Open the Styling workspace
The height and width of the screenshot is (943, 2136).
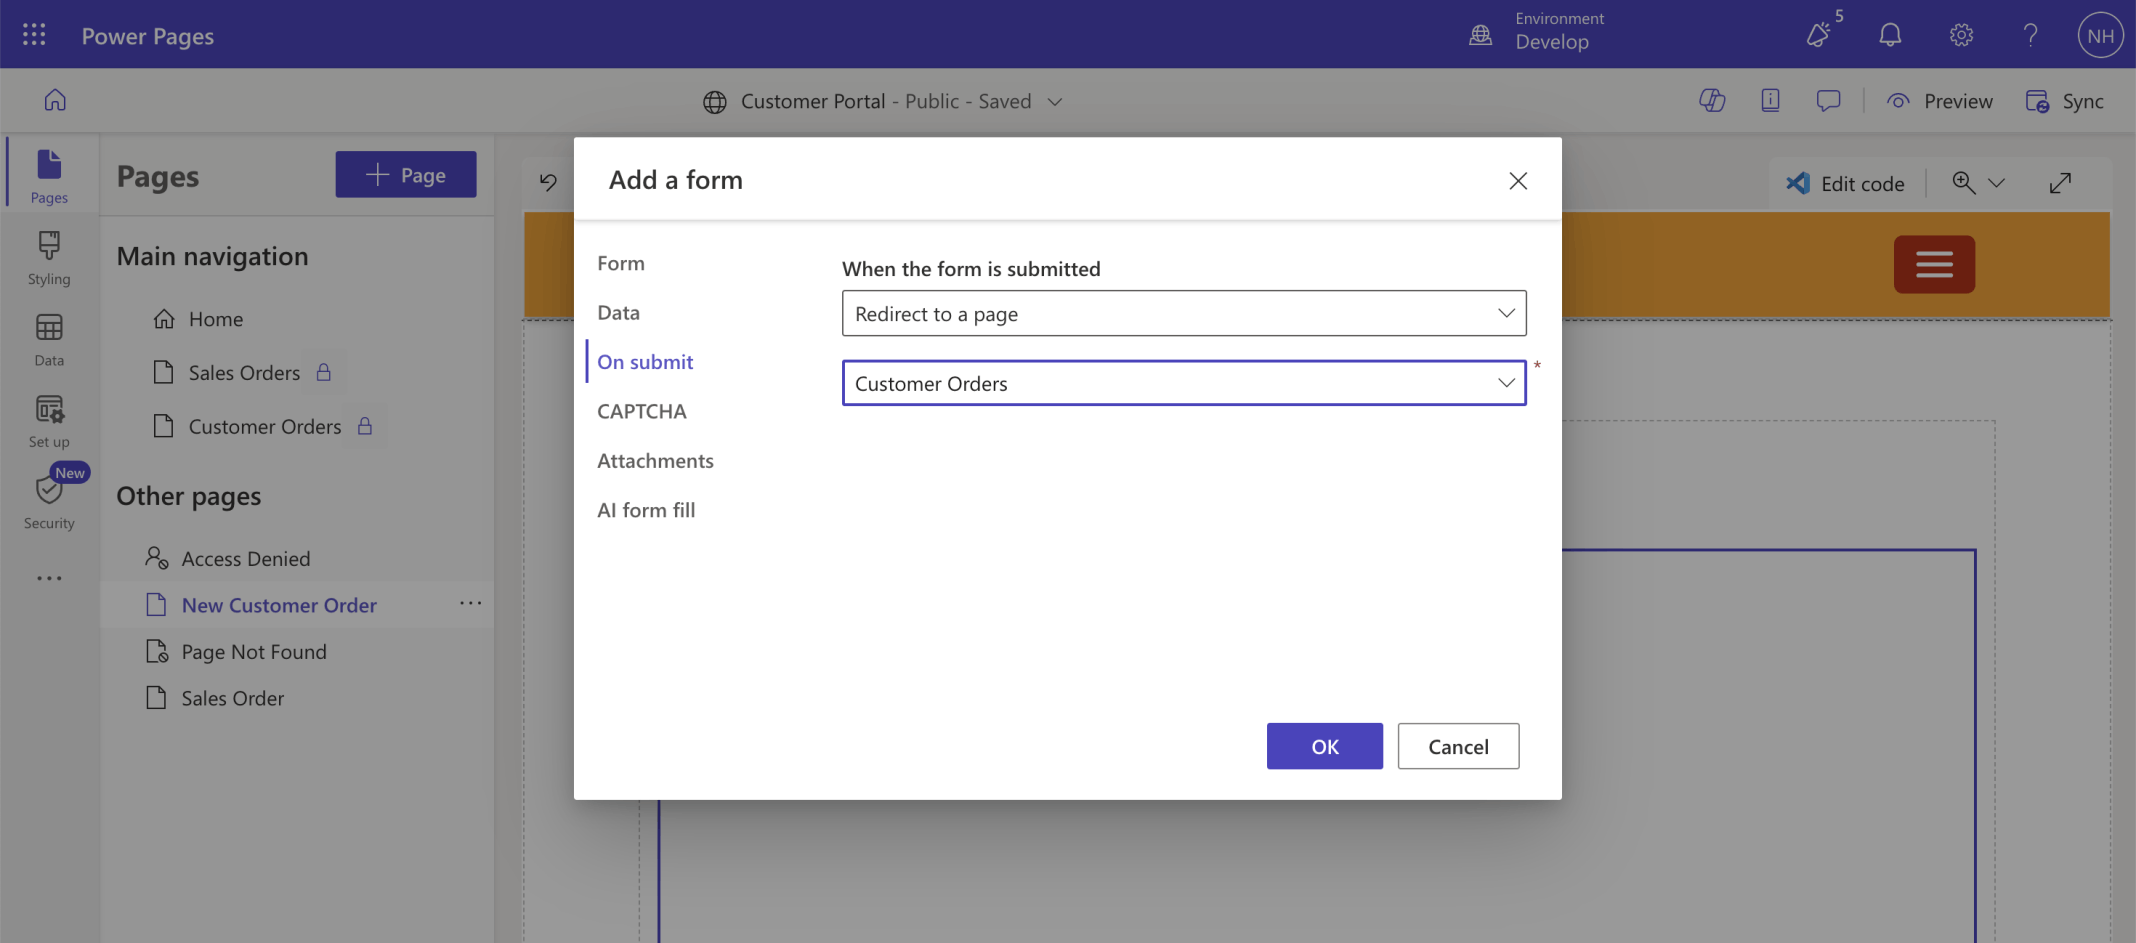(49, 258)
